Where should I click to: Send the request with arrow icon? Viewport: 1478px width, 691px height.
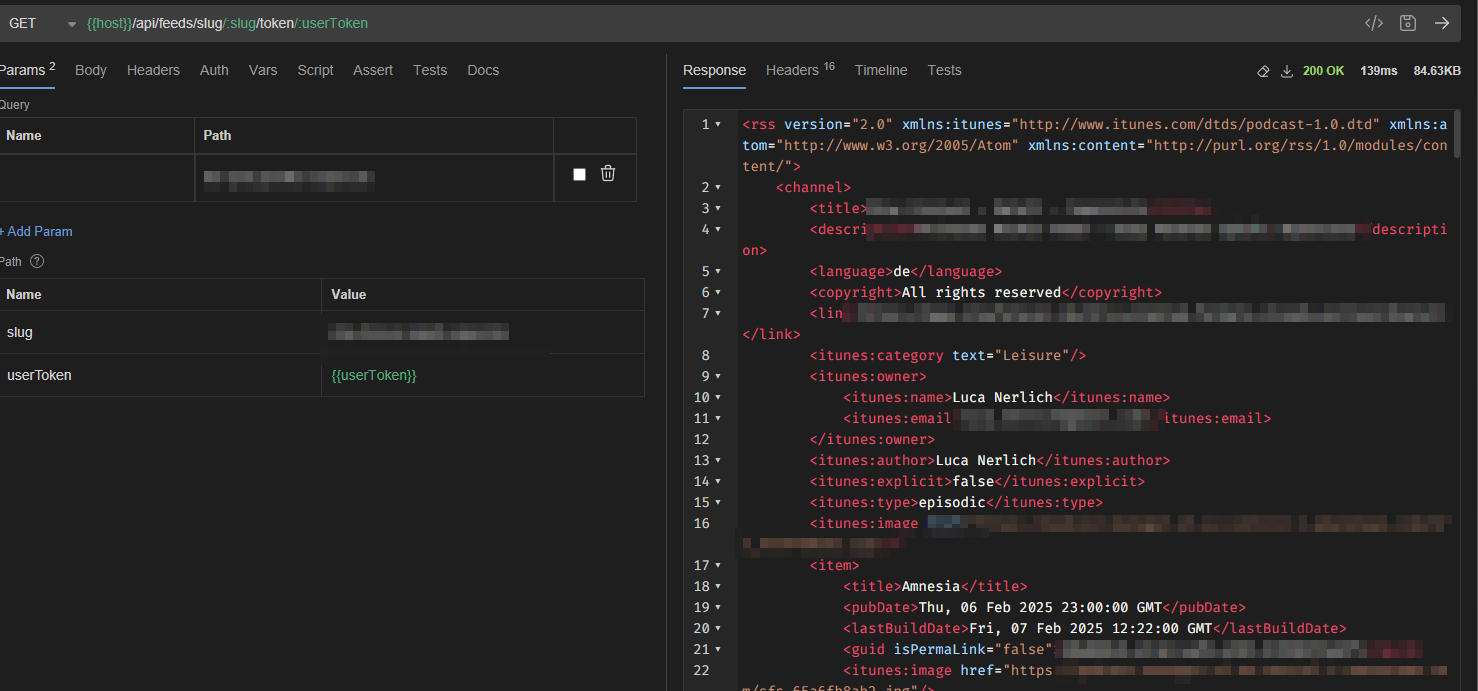coord(1442,23)
